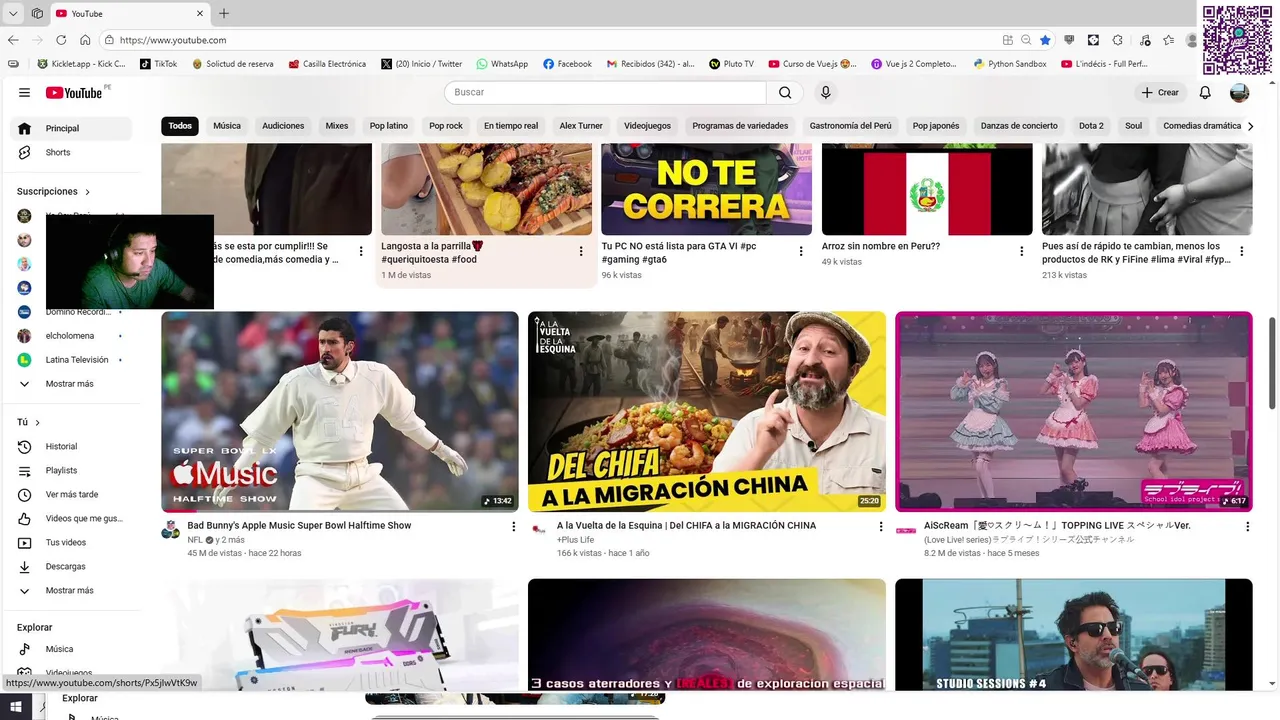Image resolution: width=1280 pixels, height=720 pixels.
Task: Focus the Buscar search field
Action: tap(605, 92)
